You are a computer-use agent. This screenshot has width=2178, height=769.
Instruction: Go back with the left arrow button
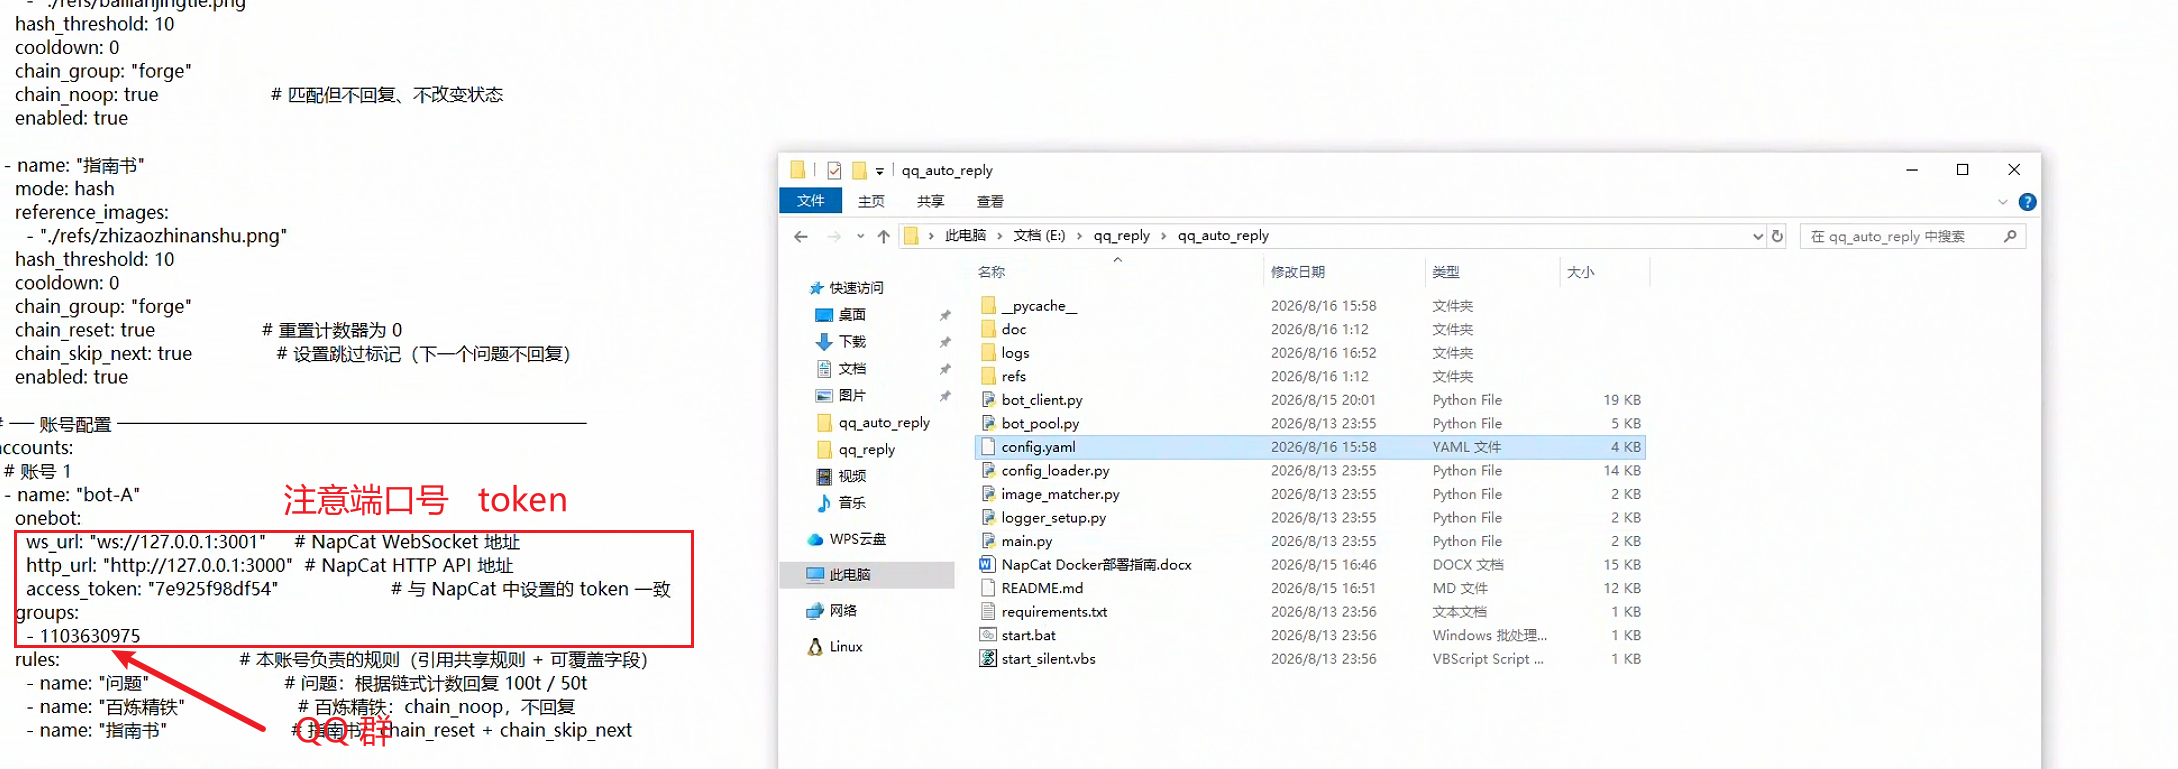tap(801, 237)
